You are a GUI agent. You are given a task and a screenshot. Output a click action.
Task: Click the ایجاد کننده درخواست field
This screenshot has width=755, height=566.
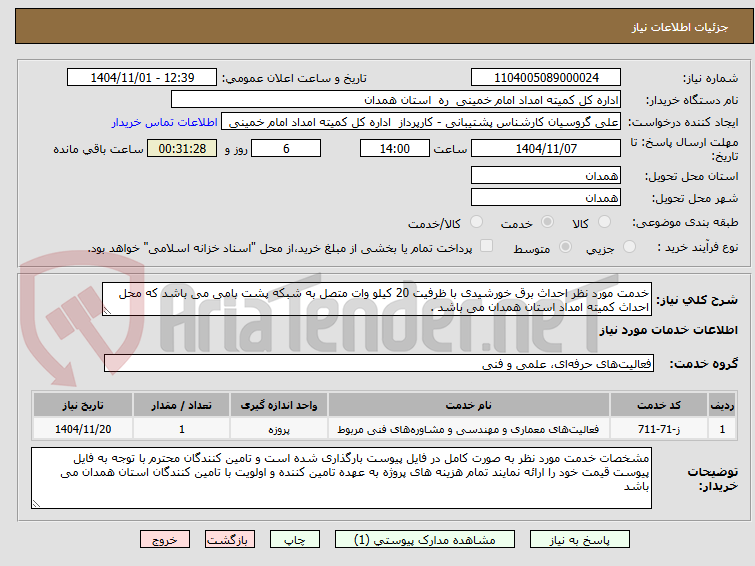pos(421,122)
